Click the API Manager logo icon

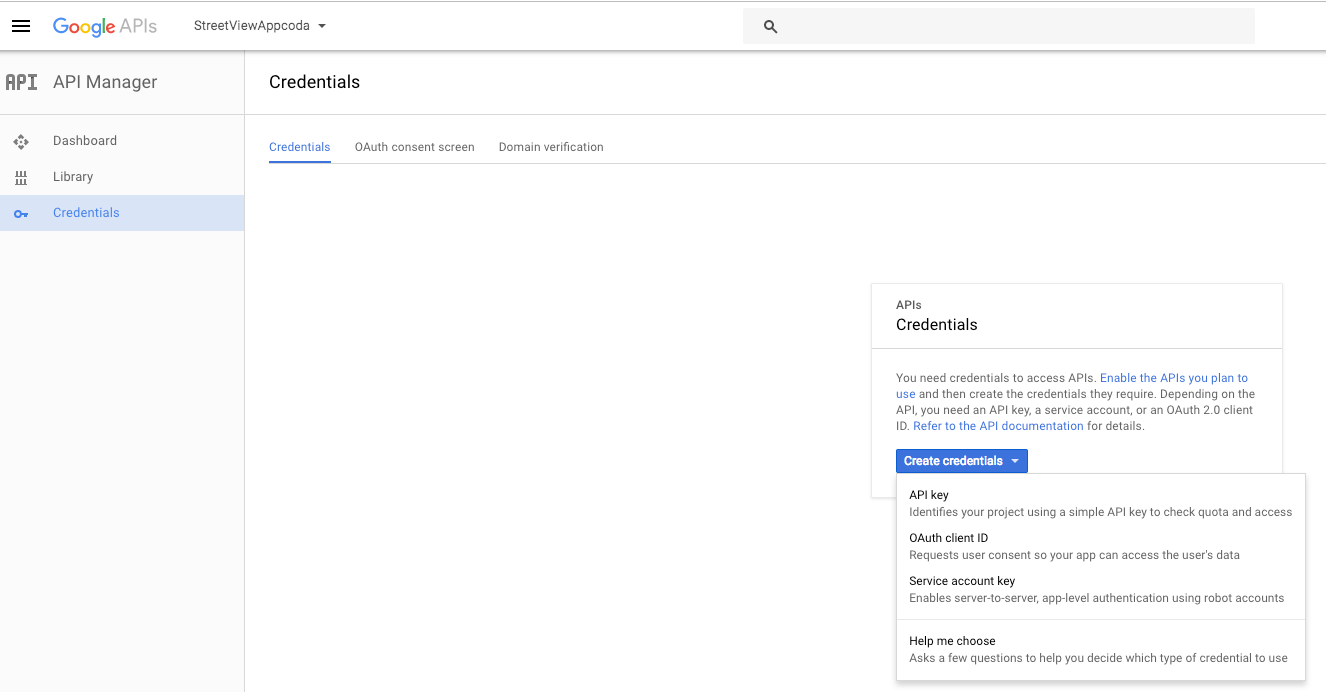pos(21,82)
